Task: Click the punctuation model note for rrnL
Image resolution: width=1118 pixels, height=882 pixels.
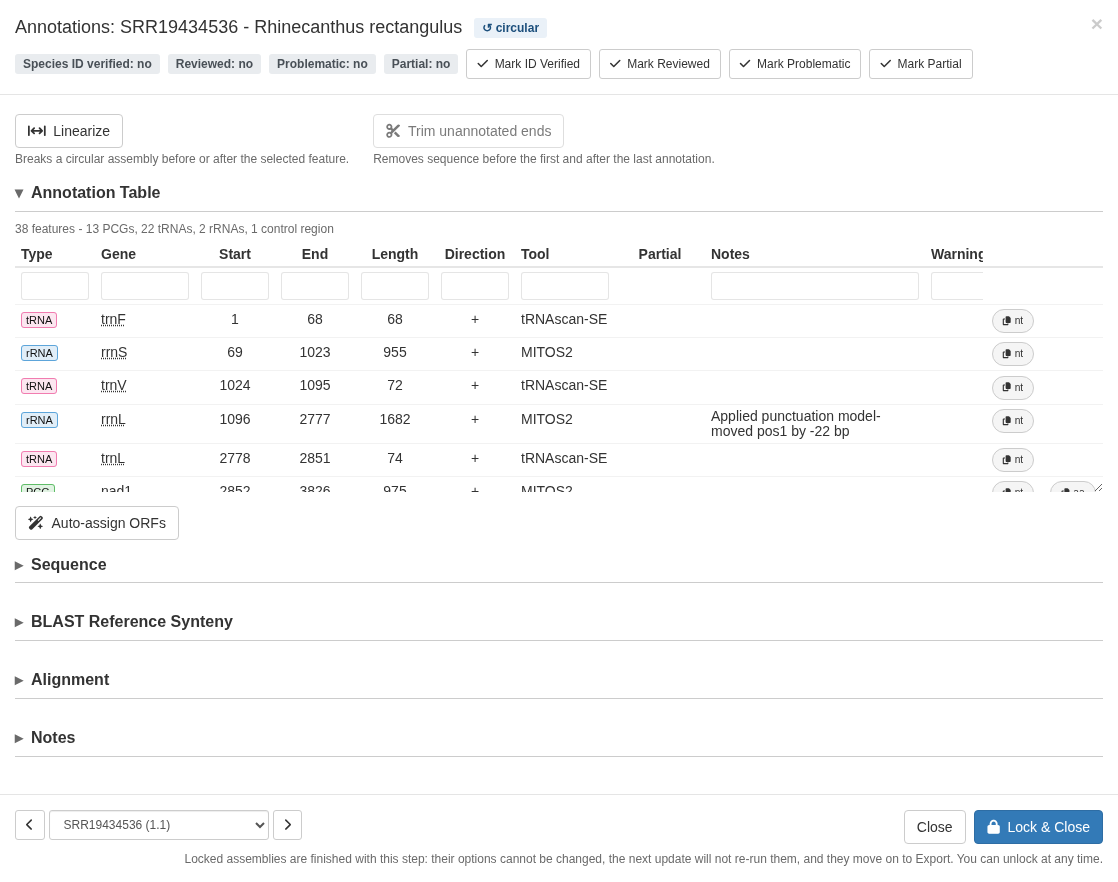Action: click(796, 424)
